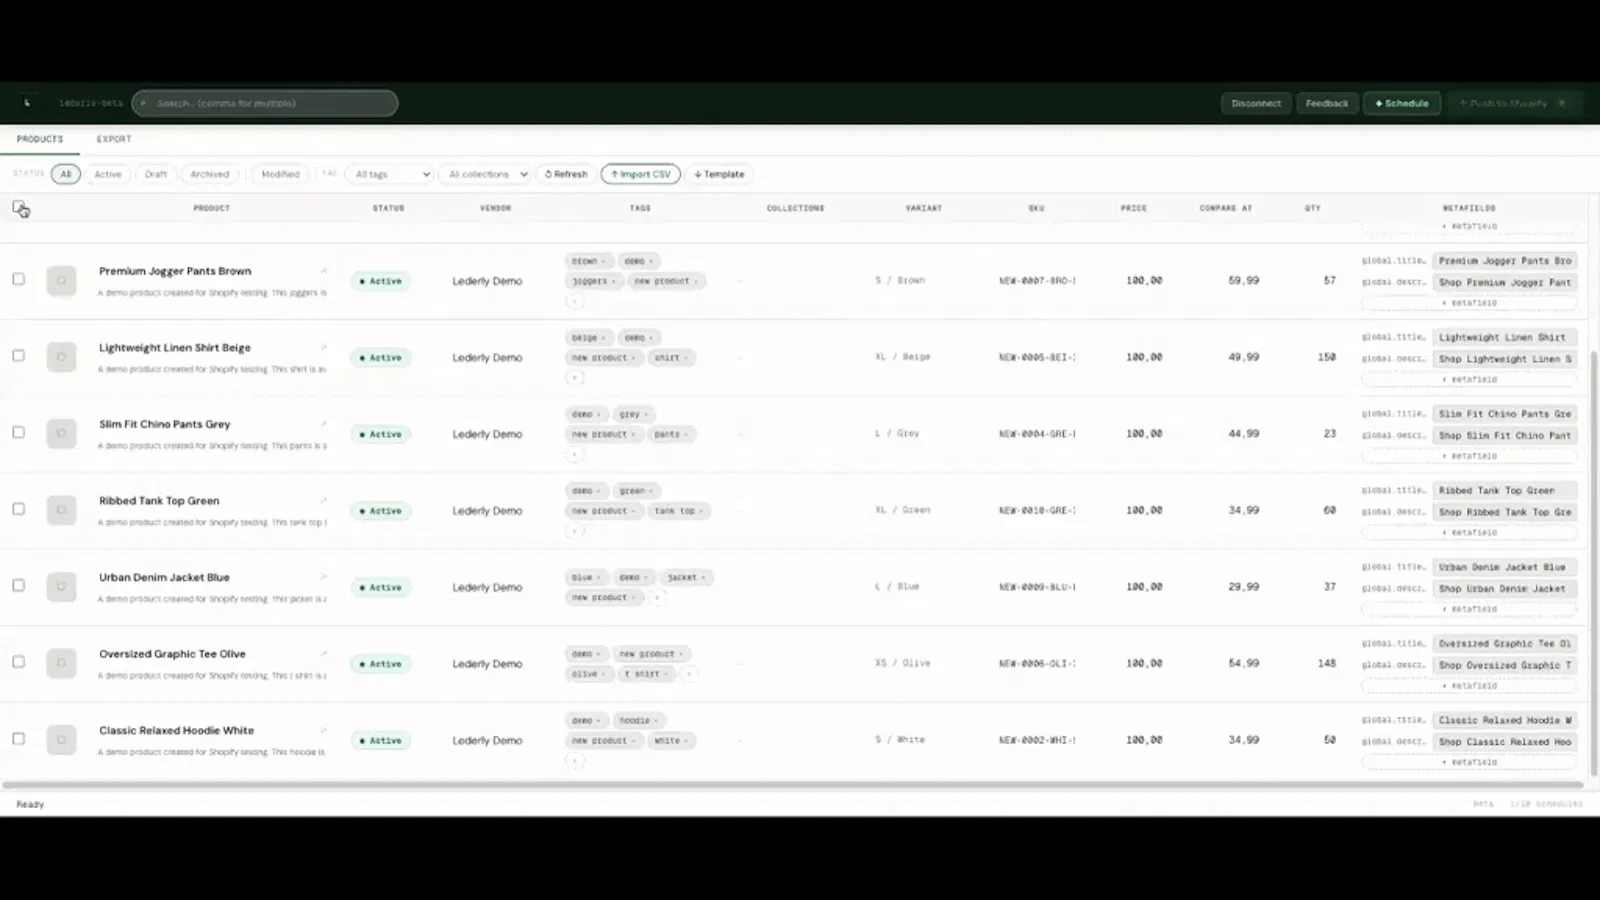This screenshot has height=900, width=1600.
Task: Add metafield below Urban Denim Jacket metafields
Action: click(x=1469, y=609)
